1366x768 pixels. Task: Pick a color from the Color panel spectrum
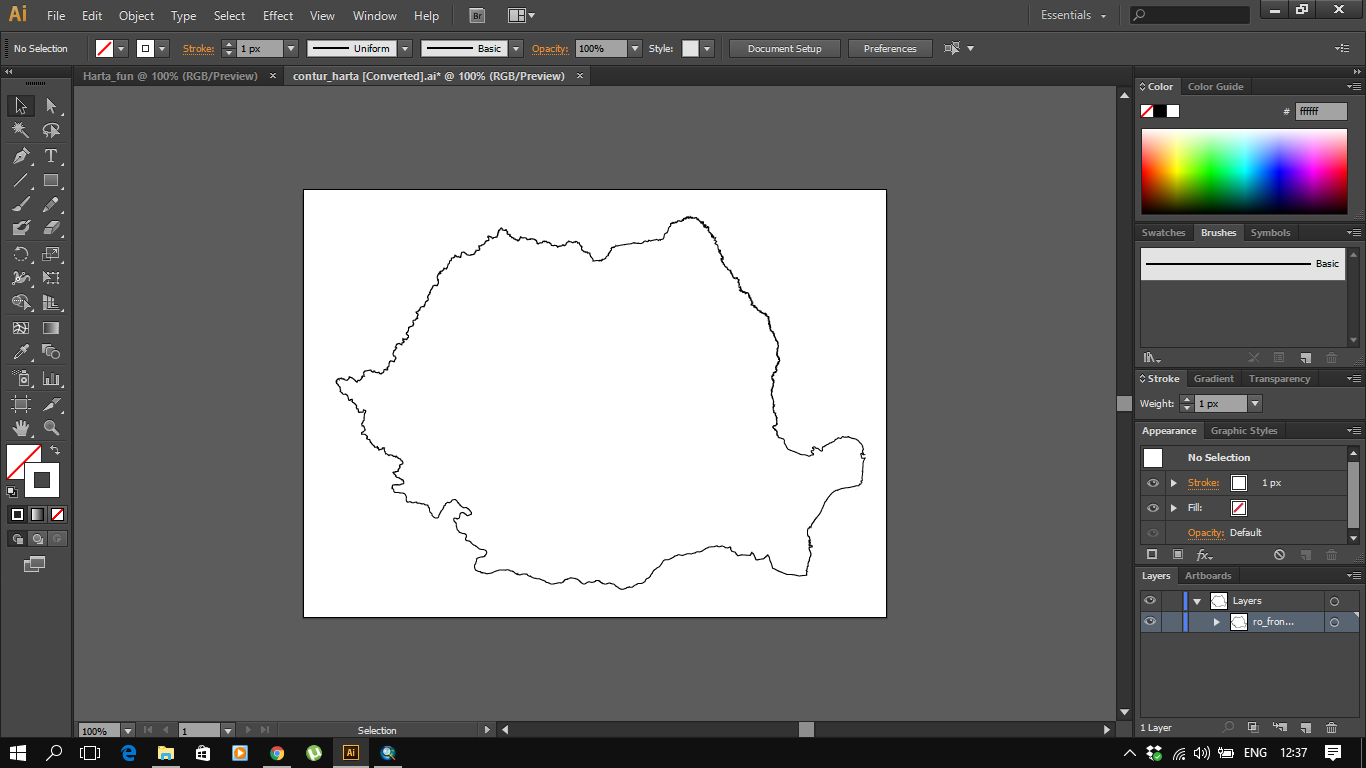[1244, 171]
